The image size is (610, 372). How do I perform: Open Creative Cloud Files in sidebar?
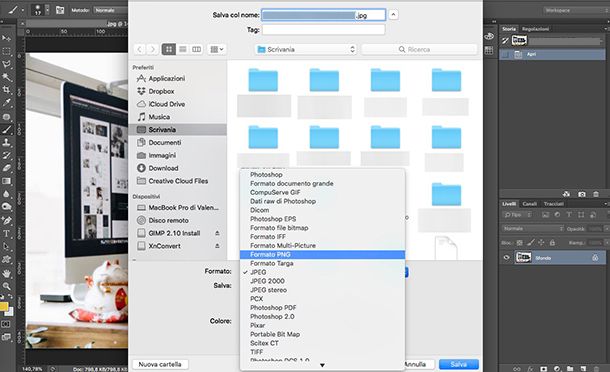(x=177, y=181)
